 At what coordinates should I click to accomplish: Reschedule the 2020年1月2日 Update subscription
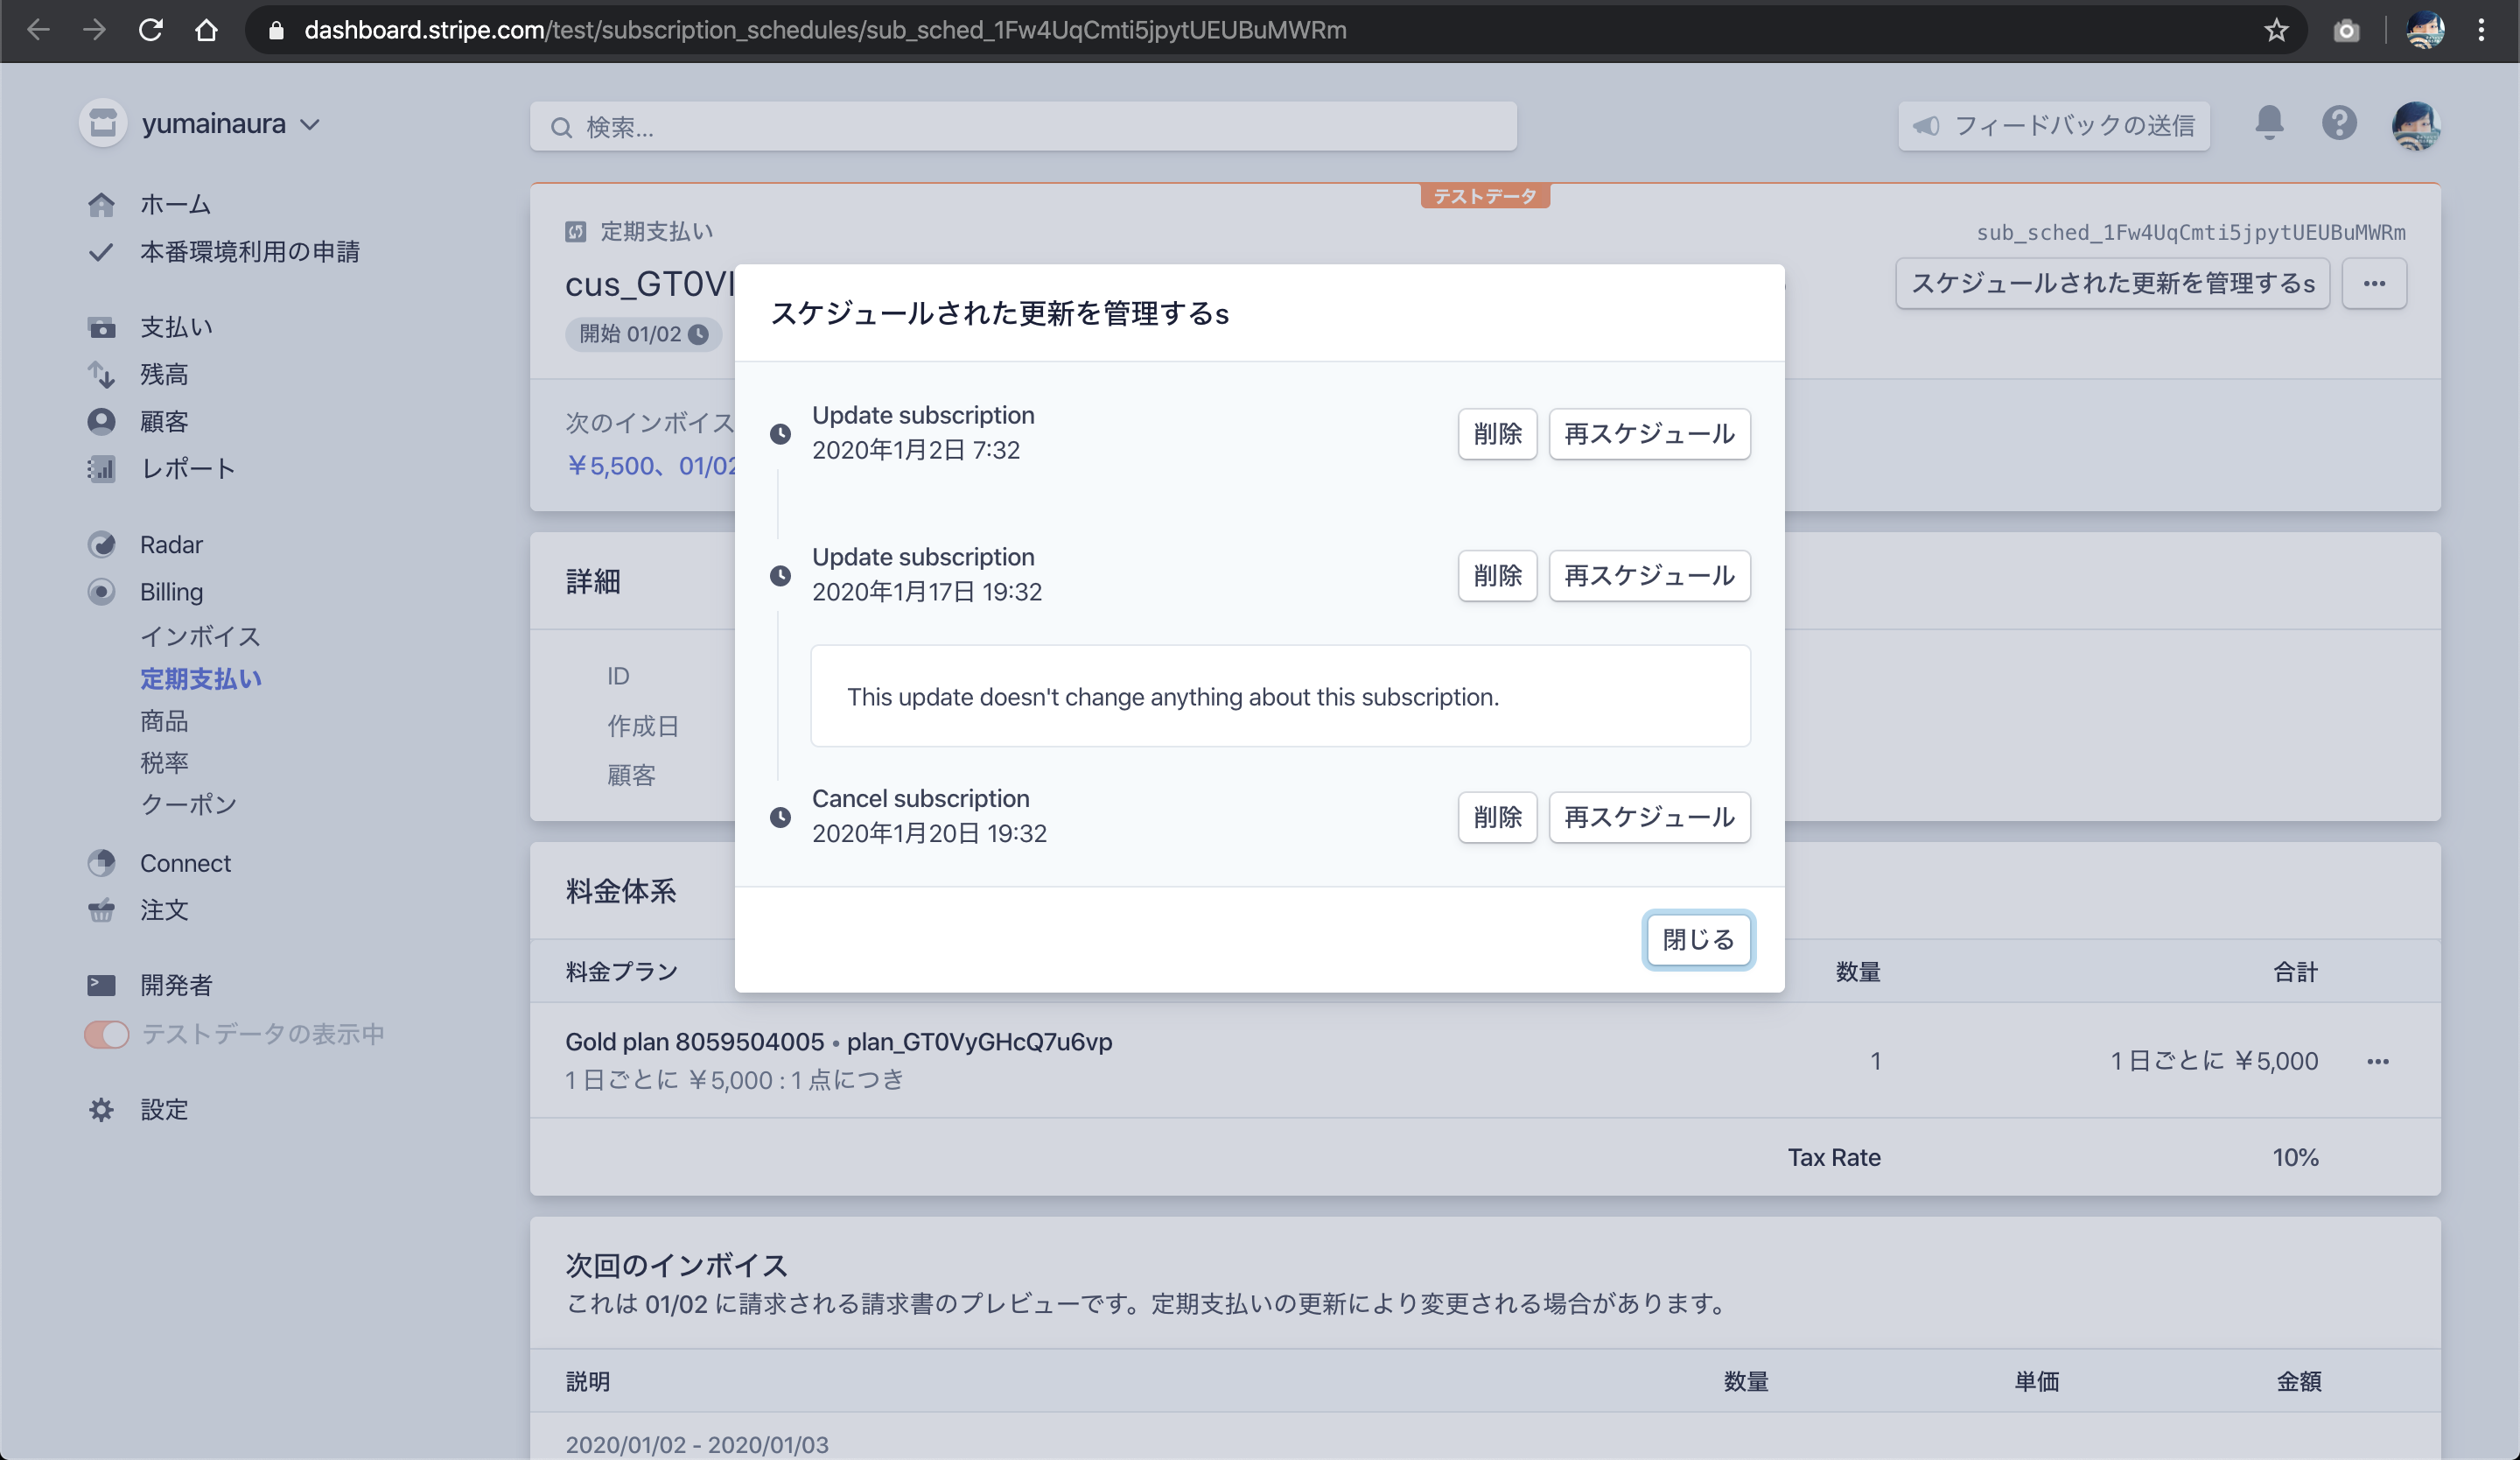pyautogui.click(x=1649, y=434)
